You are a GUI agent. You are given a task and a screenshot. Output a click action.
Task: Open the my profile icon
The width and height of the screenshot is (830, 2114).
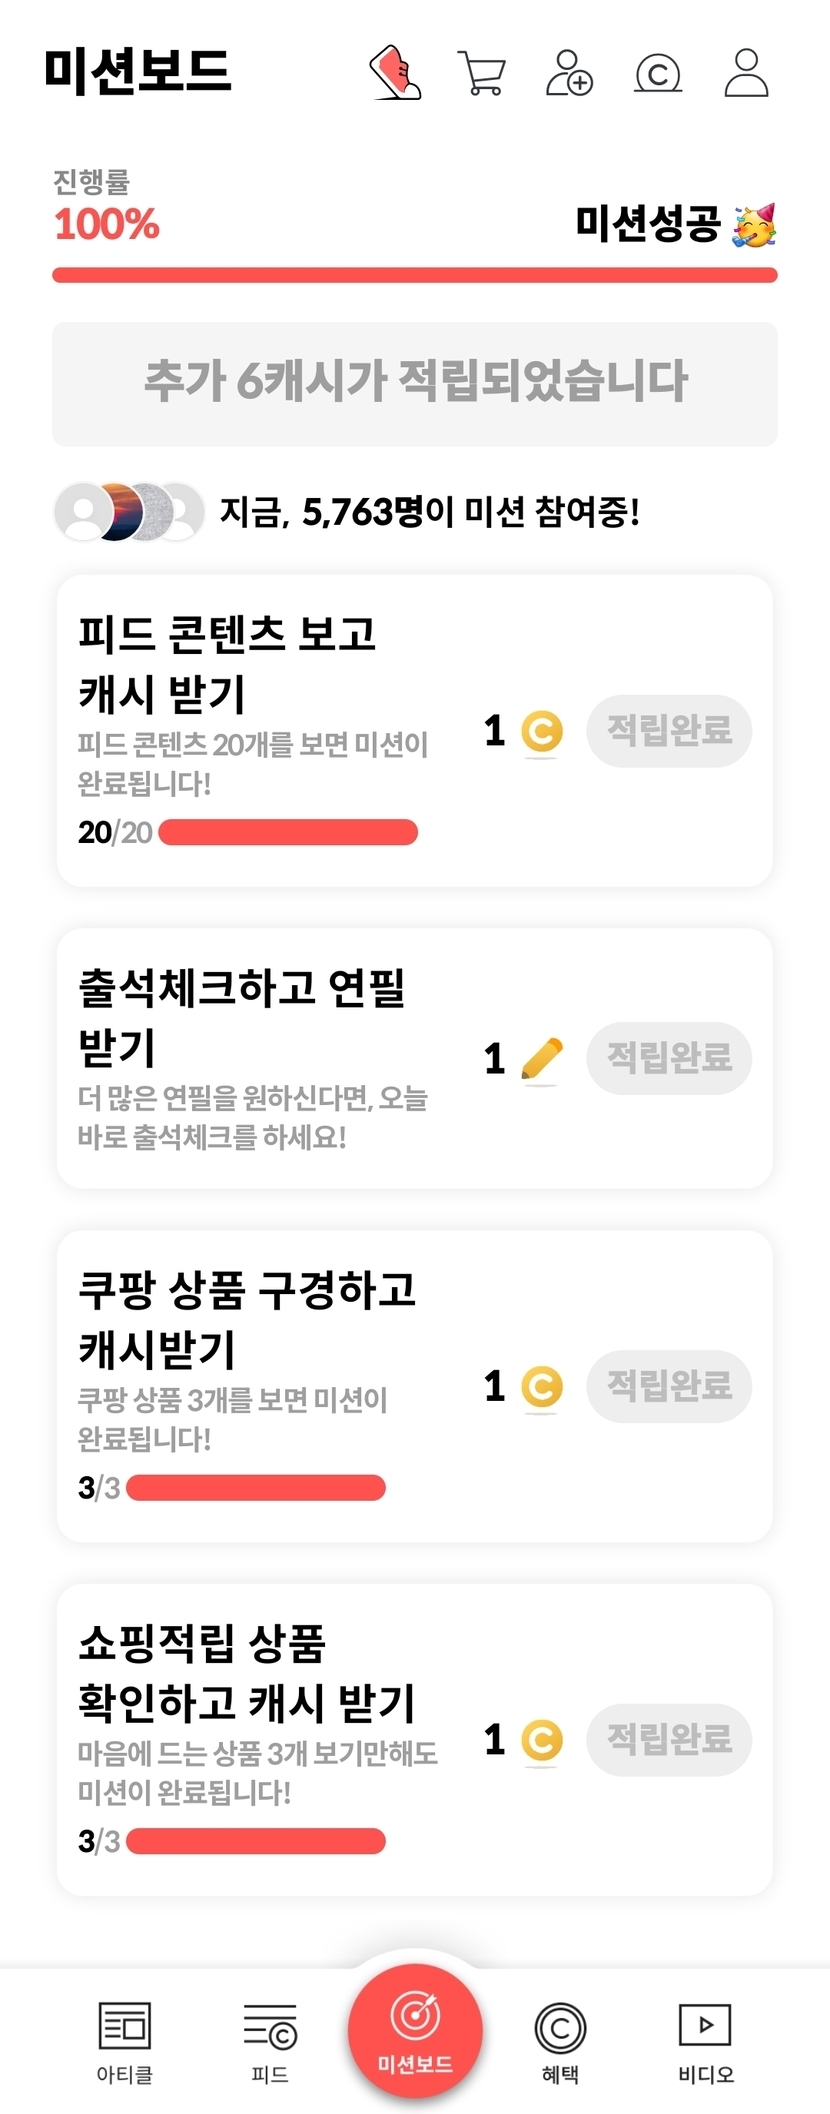click(x=746, y=72)
